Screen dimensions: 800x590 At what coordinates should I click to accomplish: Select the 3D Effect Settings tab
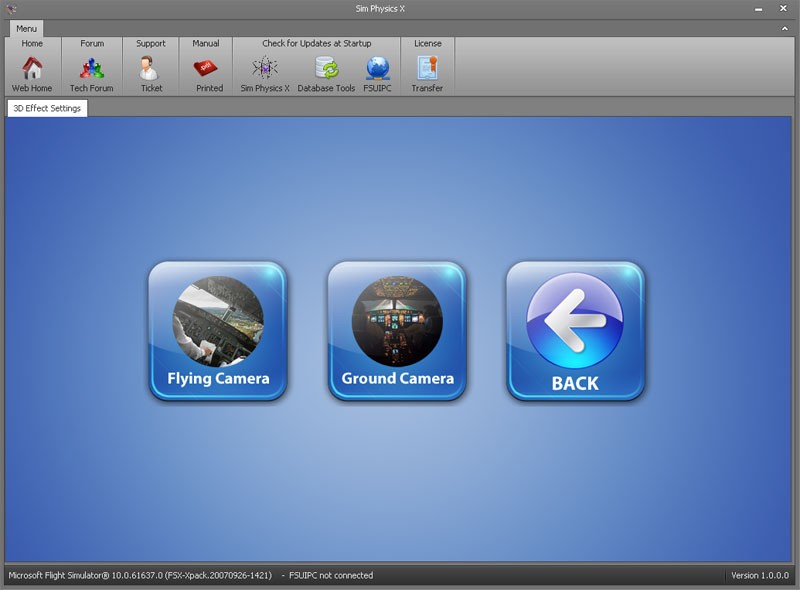coord(47,108)
